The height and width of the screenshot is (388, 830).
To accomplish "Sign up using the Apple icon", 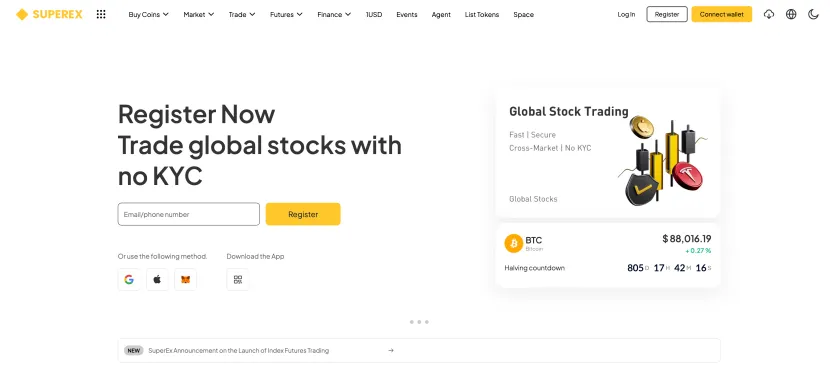I will coord(157,279).
